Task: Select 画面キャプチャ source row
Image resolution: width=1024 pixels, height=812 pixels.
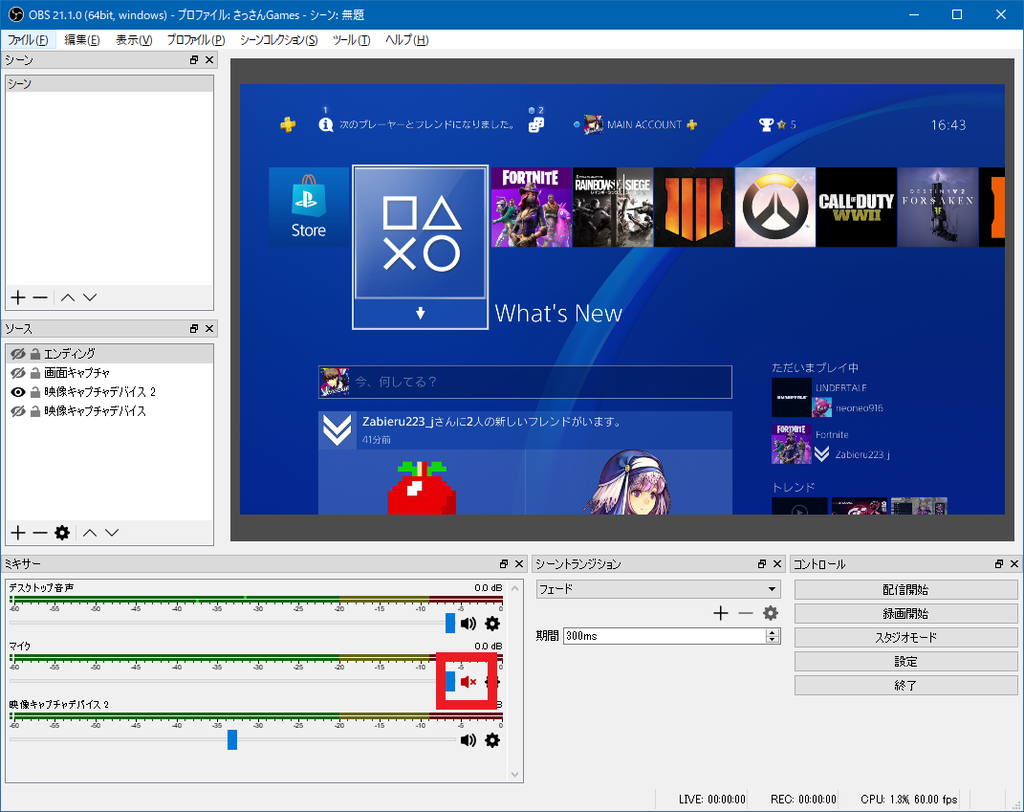Action: (109, 373)
